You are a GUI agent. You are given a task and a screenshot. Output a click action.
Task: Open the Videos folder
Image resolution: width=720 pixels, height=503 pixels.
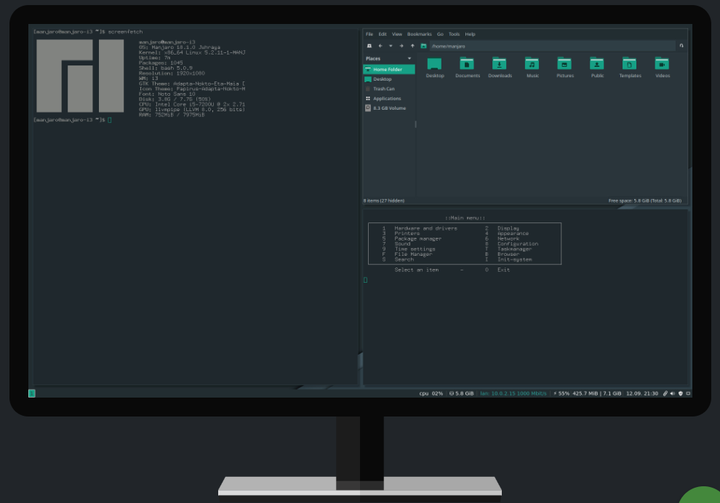662,68
